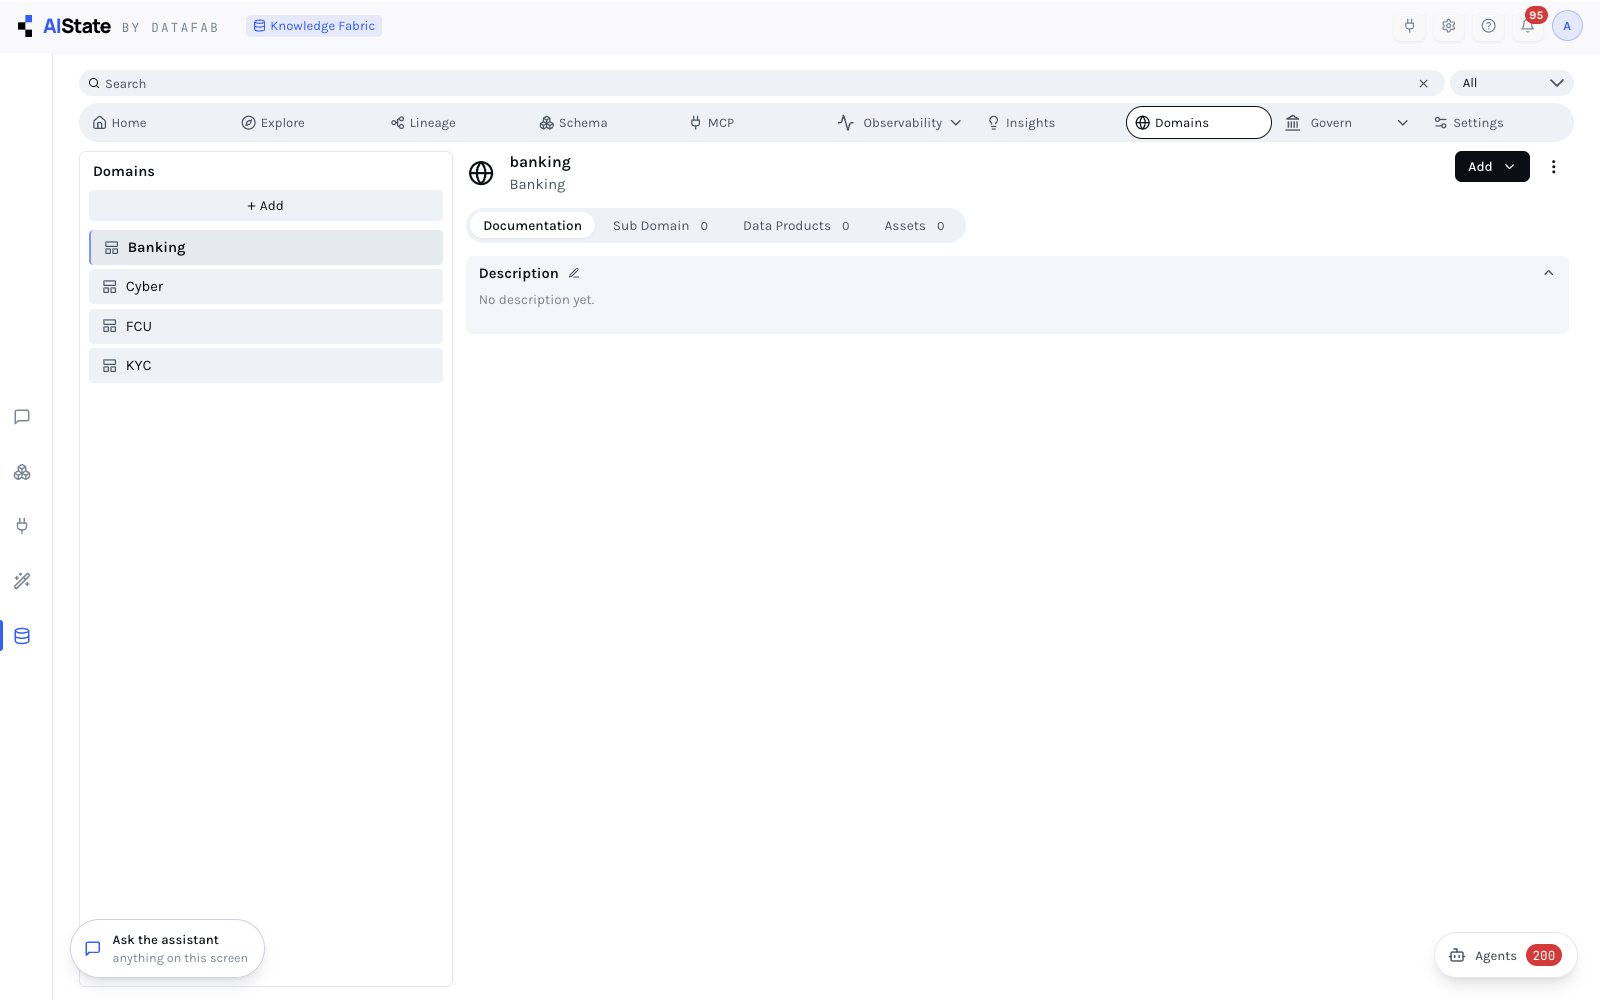The width and height of the screenshot is (1600, 1000).
Task: Open the All filter dropdown
Action: click(x=1511, y=83)
